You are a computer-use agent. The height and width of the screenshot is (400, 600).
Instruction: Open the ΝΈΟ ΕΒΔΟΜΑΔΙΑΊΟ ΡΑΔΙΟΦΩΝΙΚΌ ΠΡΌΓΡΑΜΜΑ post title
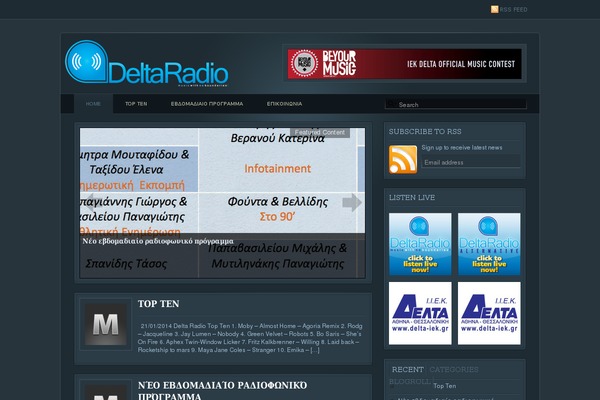222,390
